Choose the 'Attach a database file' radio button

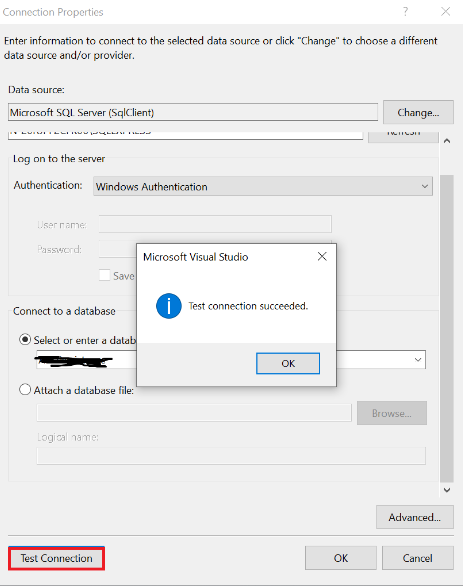pyautogui.click(x=25, y=390)
